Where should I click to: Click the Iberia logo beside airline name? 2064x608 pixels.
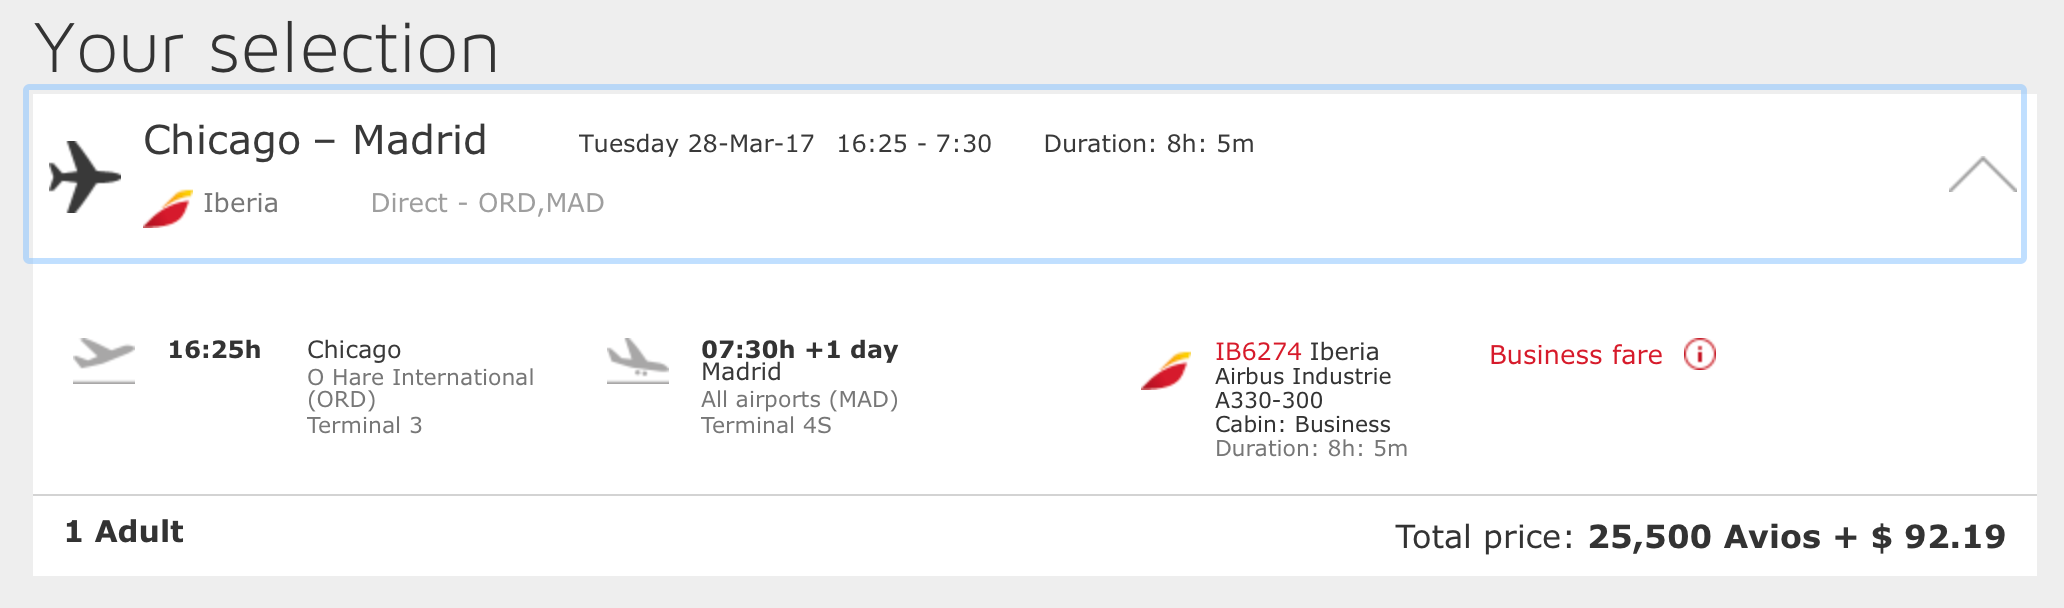pyautogui.click(x=167, y=208)
